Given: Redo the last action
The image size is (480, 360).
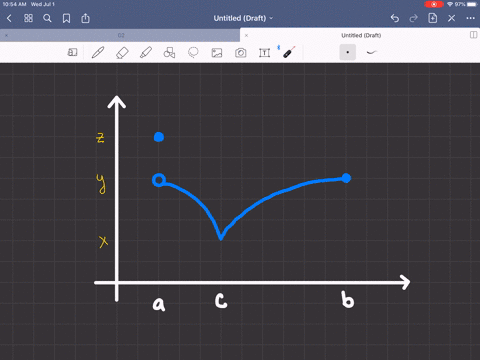Looking at the screenshot, I should coord(413,18).
